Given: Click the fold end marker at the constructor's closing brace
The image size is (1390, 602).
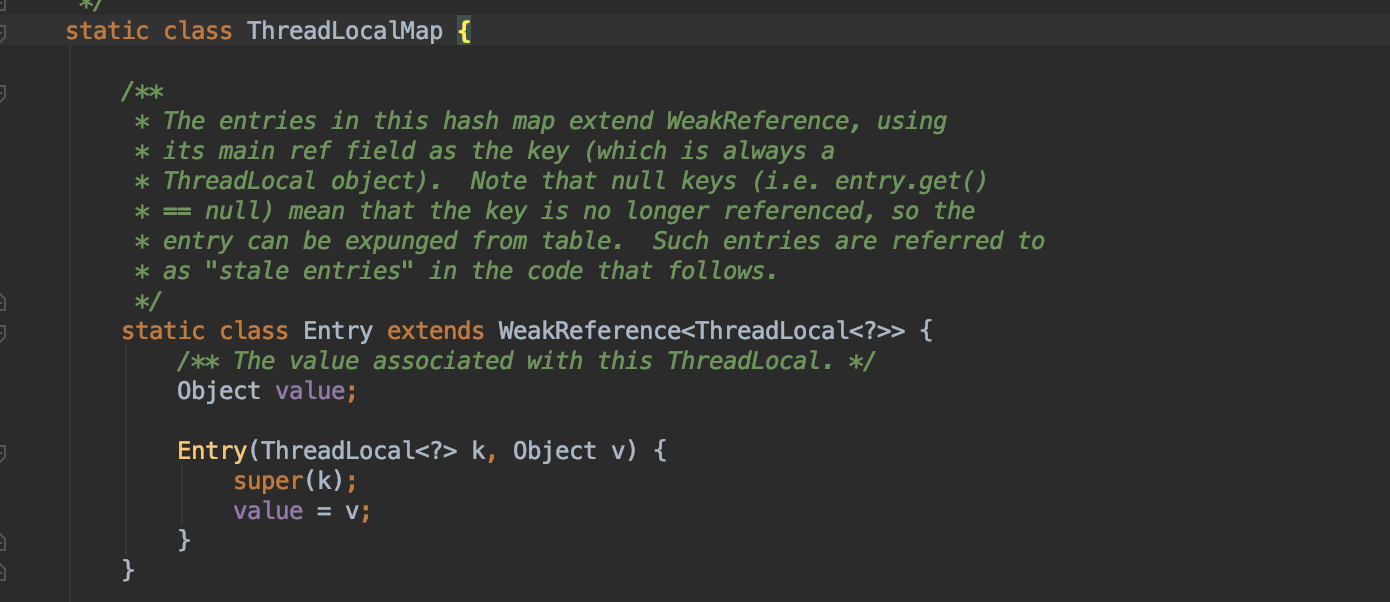Looking at the screenshot, I should click(3, 541).
